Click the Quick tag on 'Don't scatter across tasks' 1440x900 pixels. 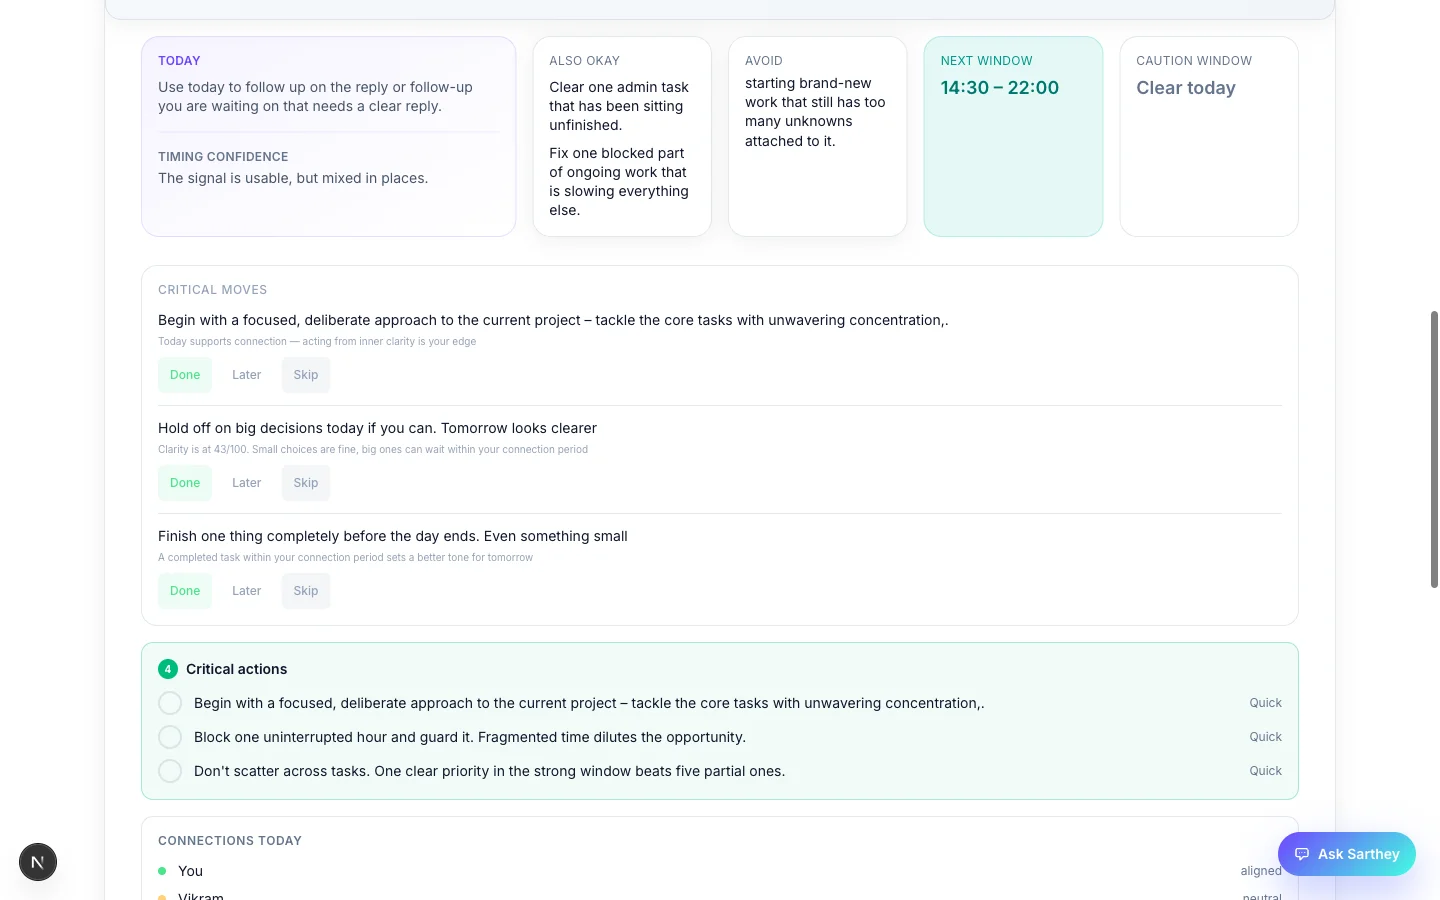pos(1265,771)
